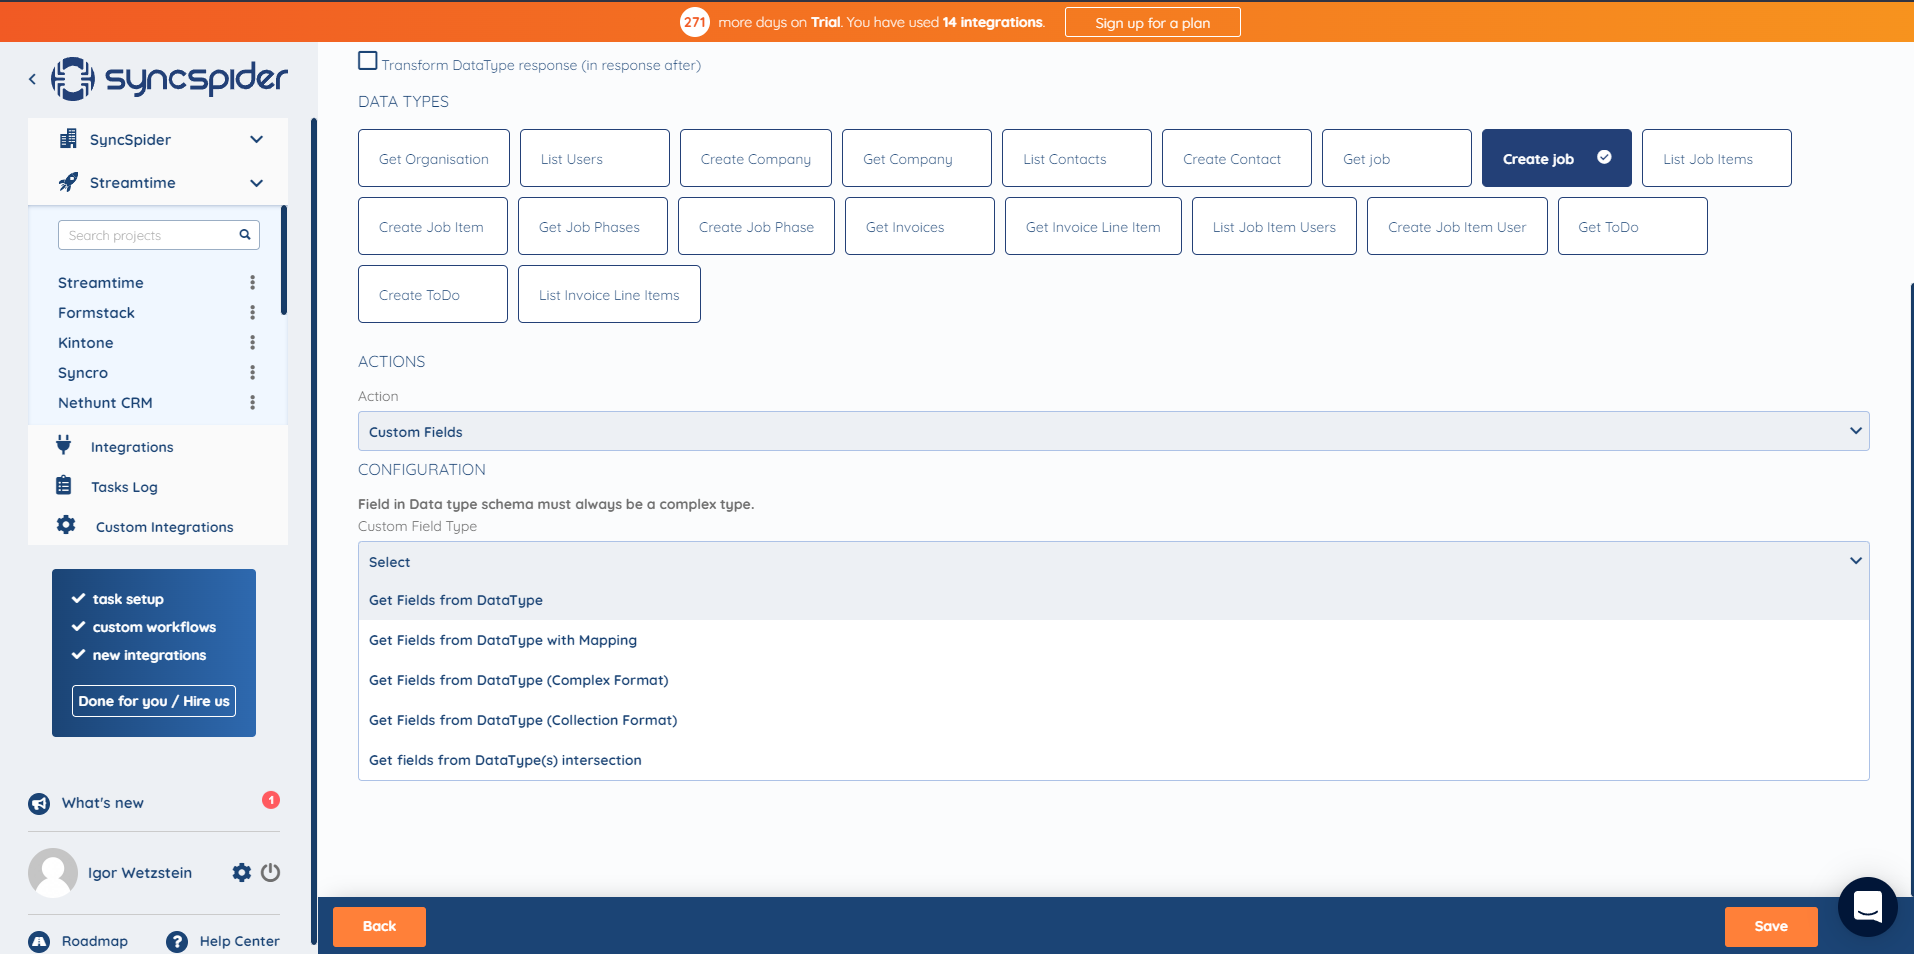Select List Job Item Users data type
Screen dimensions: 1914x954
1274,226
